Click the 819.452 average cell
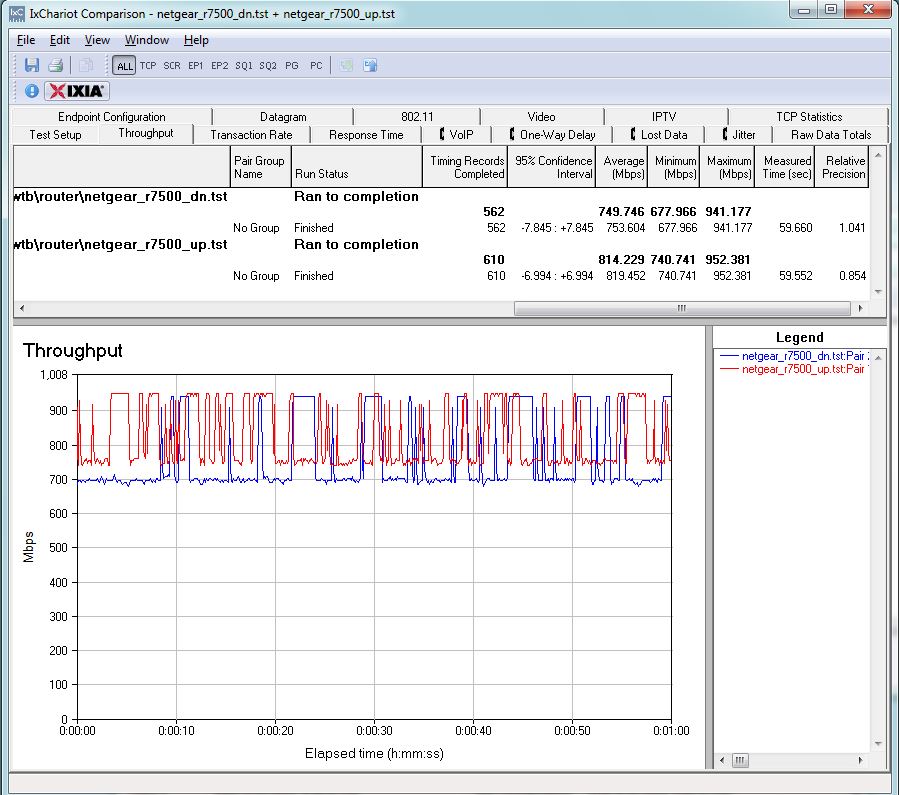 [x=626, y=276]
